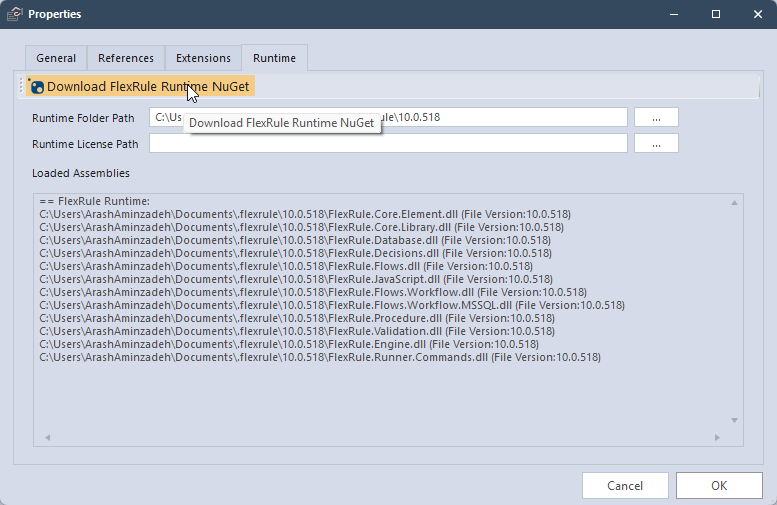Select the FlexRule.Procedure.dll line
The height and width of the screenshot is (505, 777).
coord(297,318)
